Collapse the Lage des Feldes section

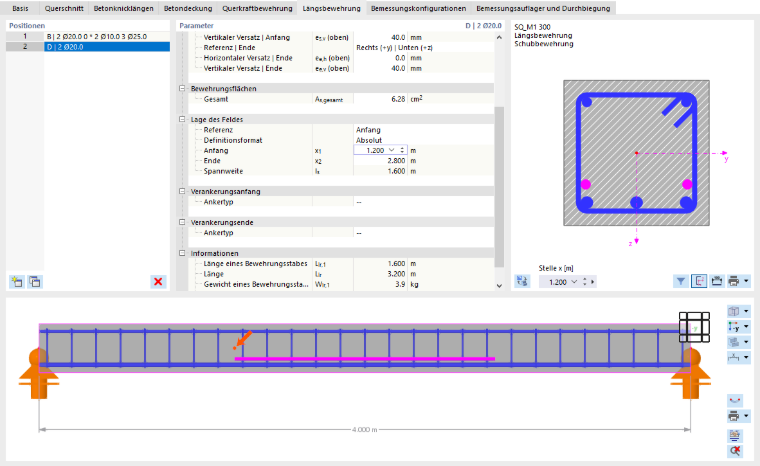(x=182, y=119)
